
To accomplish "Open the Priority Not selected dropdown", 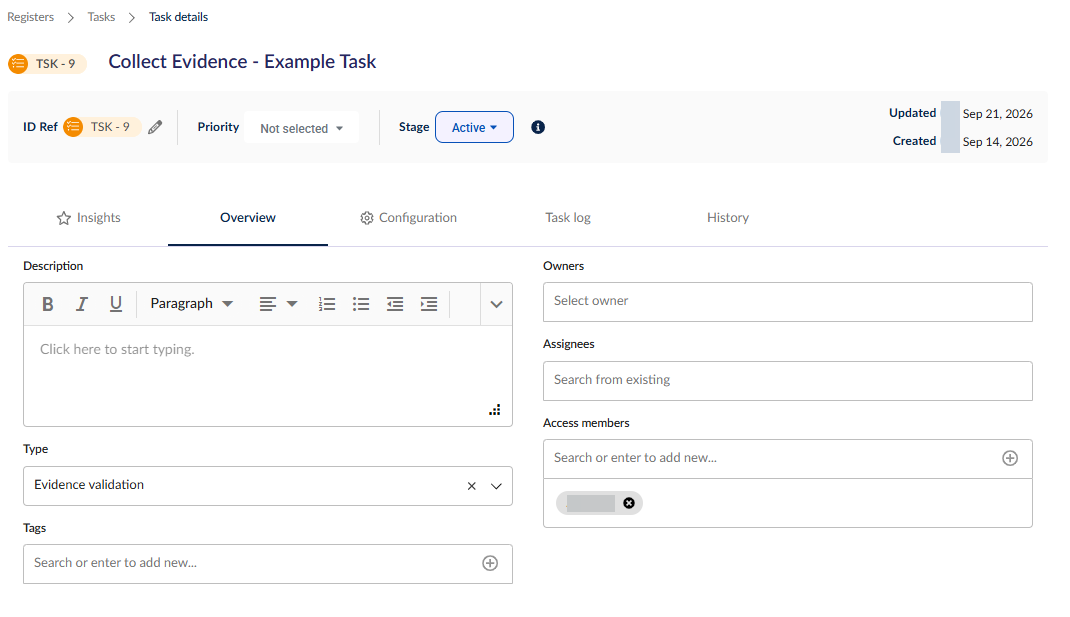I will 301,128.
